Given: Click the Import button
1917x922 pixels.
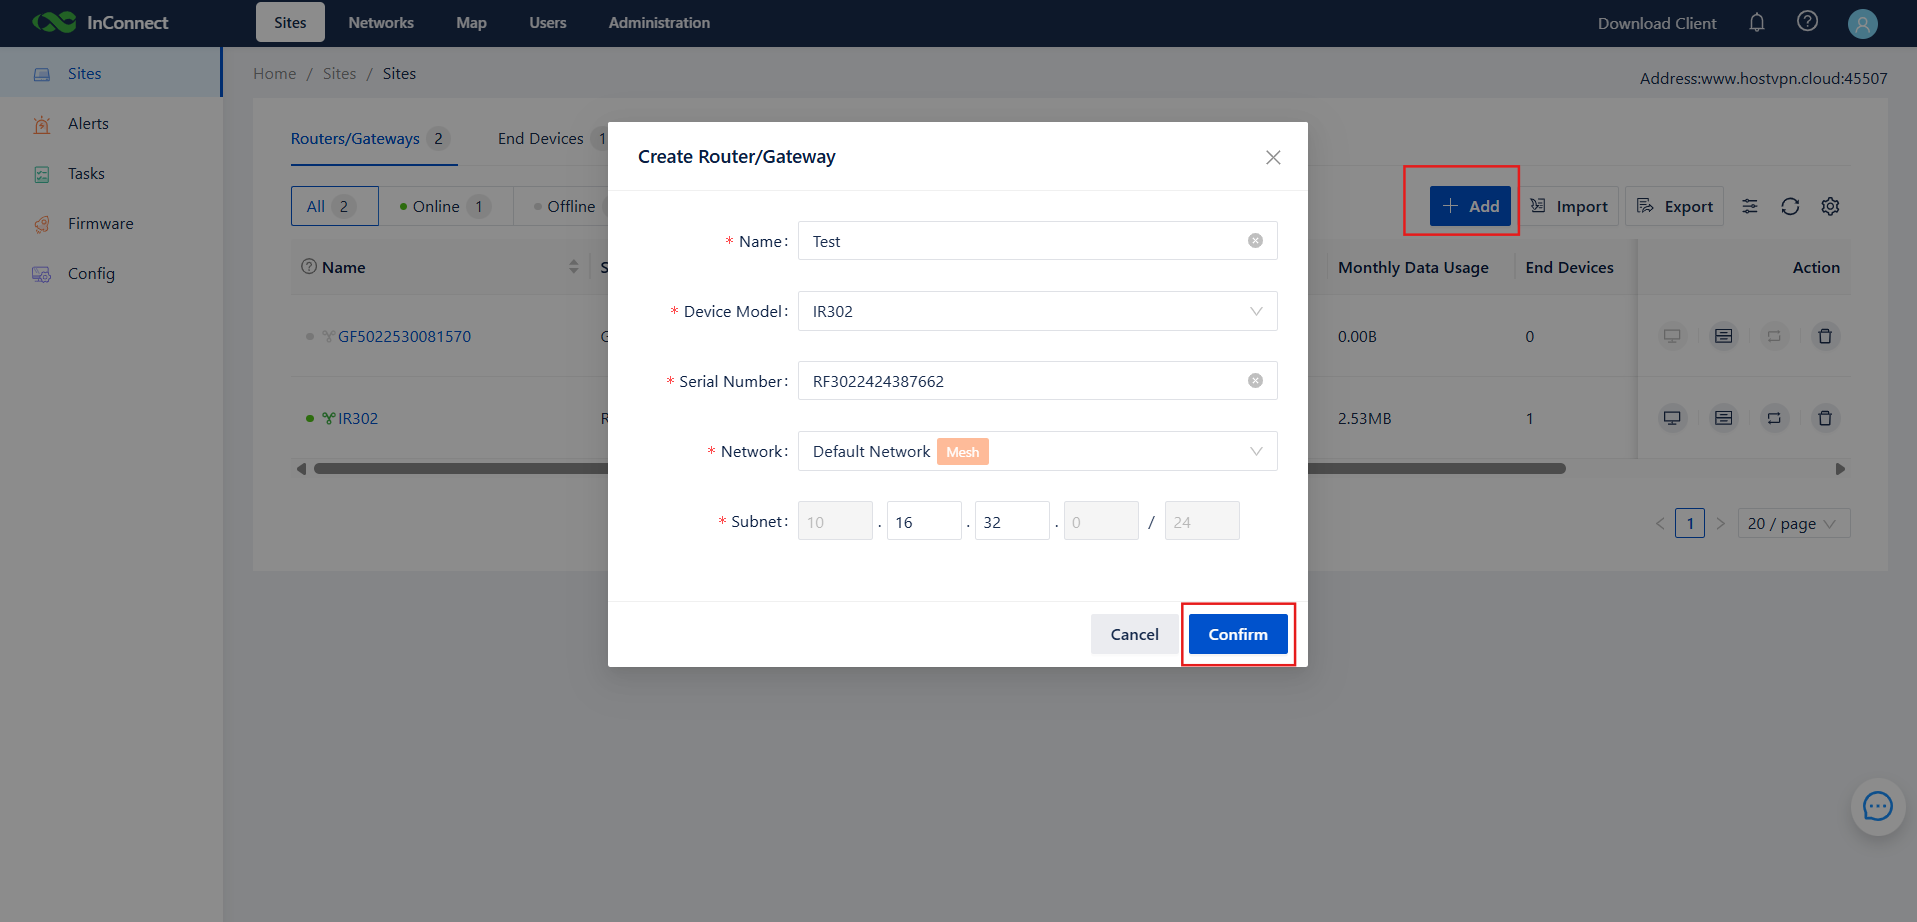Looking at the screenshot, I should [1569, 206].
